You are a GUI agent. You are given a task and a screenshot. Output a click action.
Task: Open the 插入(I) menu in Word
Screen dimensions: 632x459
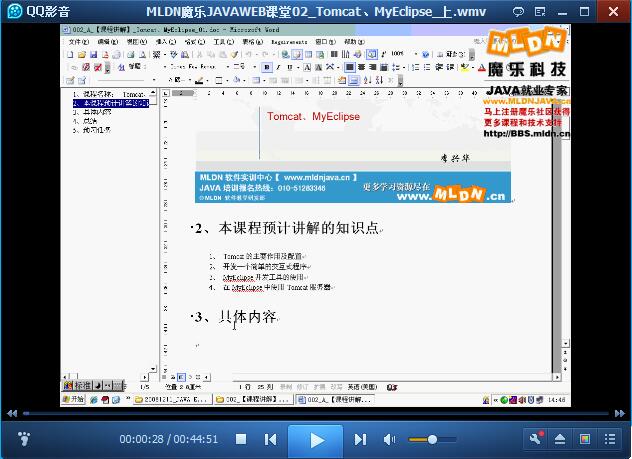point(166,42)
